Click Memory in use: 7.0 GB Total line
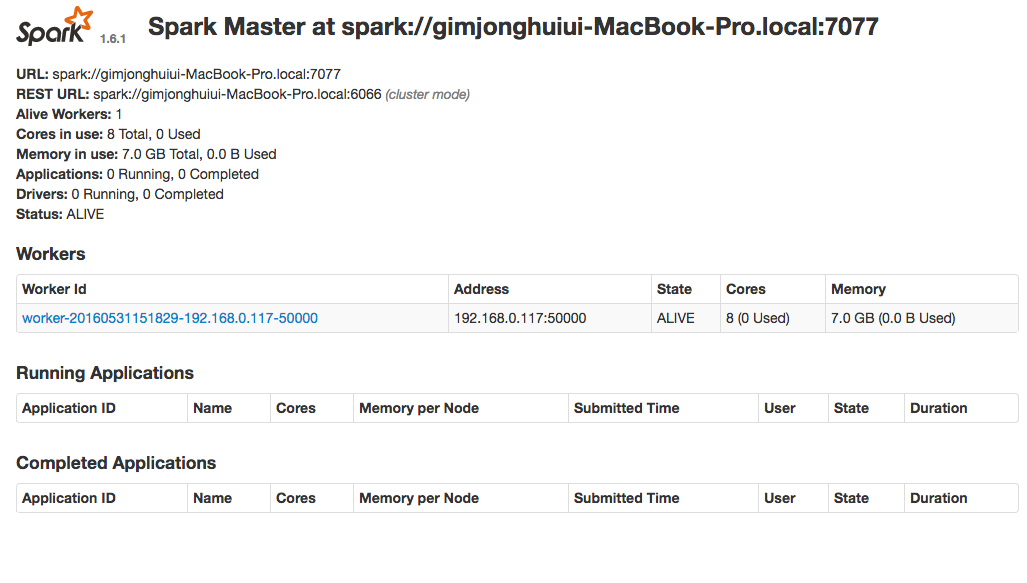Viewport: 1027px width, 583px height. point(146,154)
